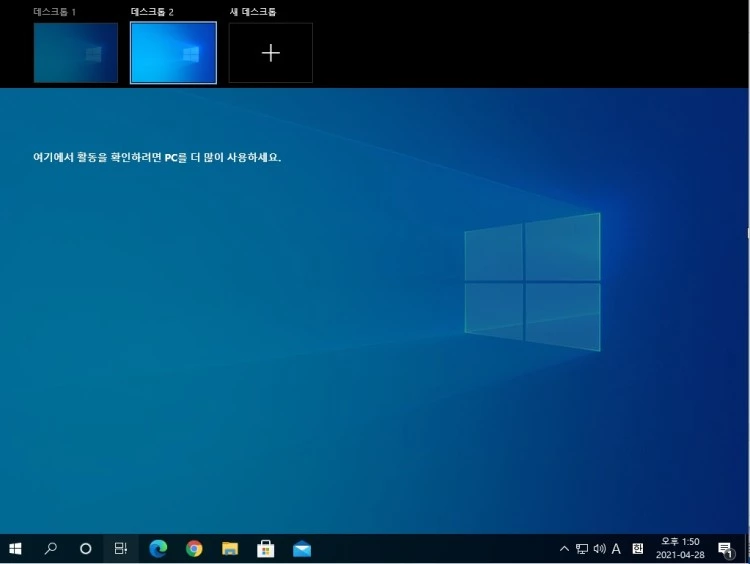Open File Explorer from taskbar
Viewport: 750px width, 564px height.
click(230, 548)
